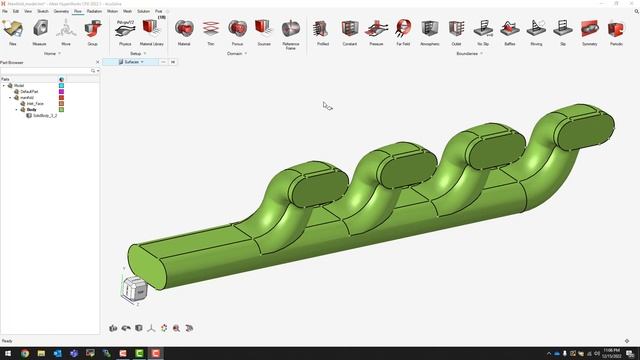Open the Edit menu

pyautogui.click(x=16, y=11)
